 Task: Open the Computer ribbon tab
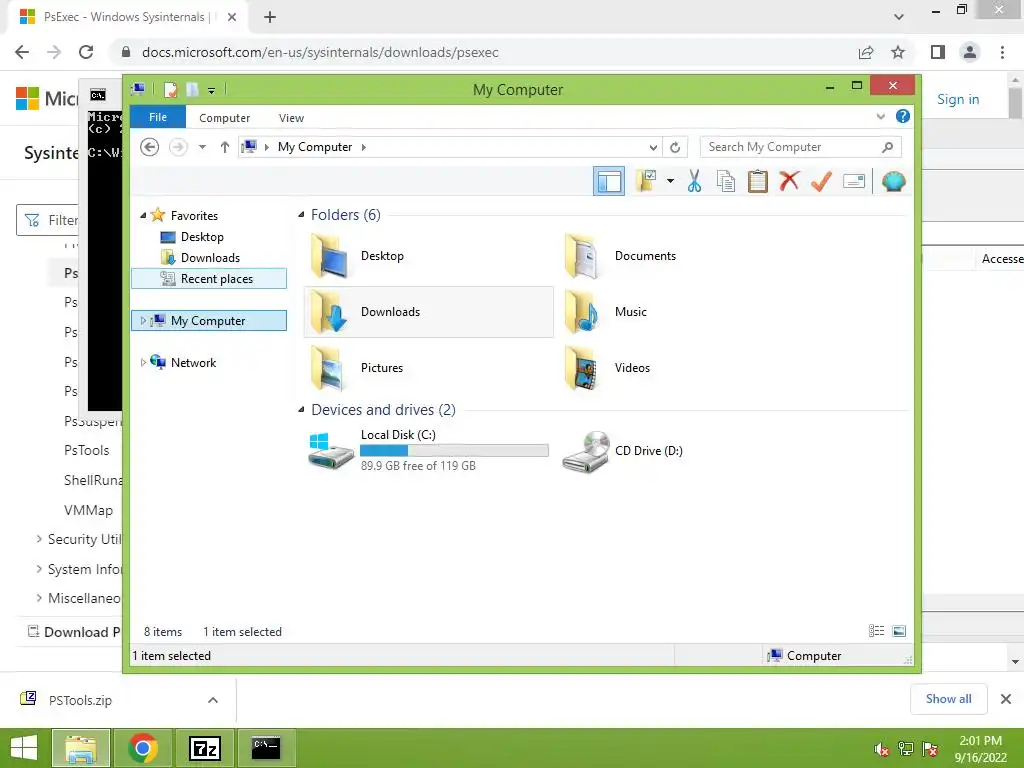225,118
